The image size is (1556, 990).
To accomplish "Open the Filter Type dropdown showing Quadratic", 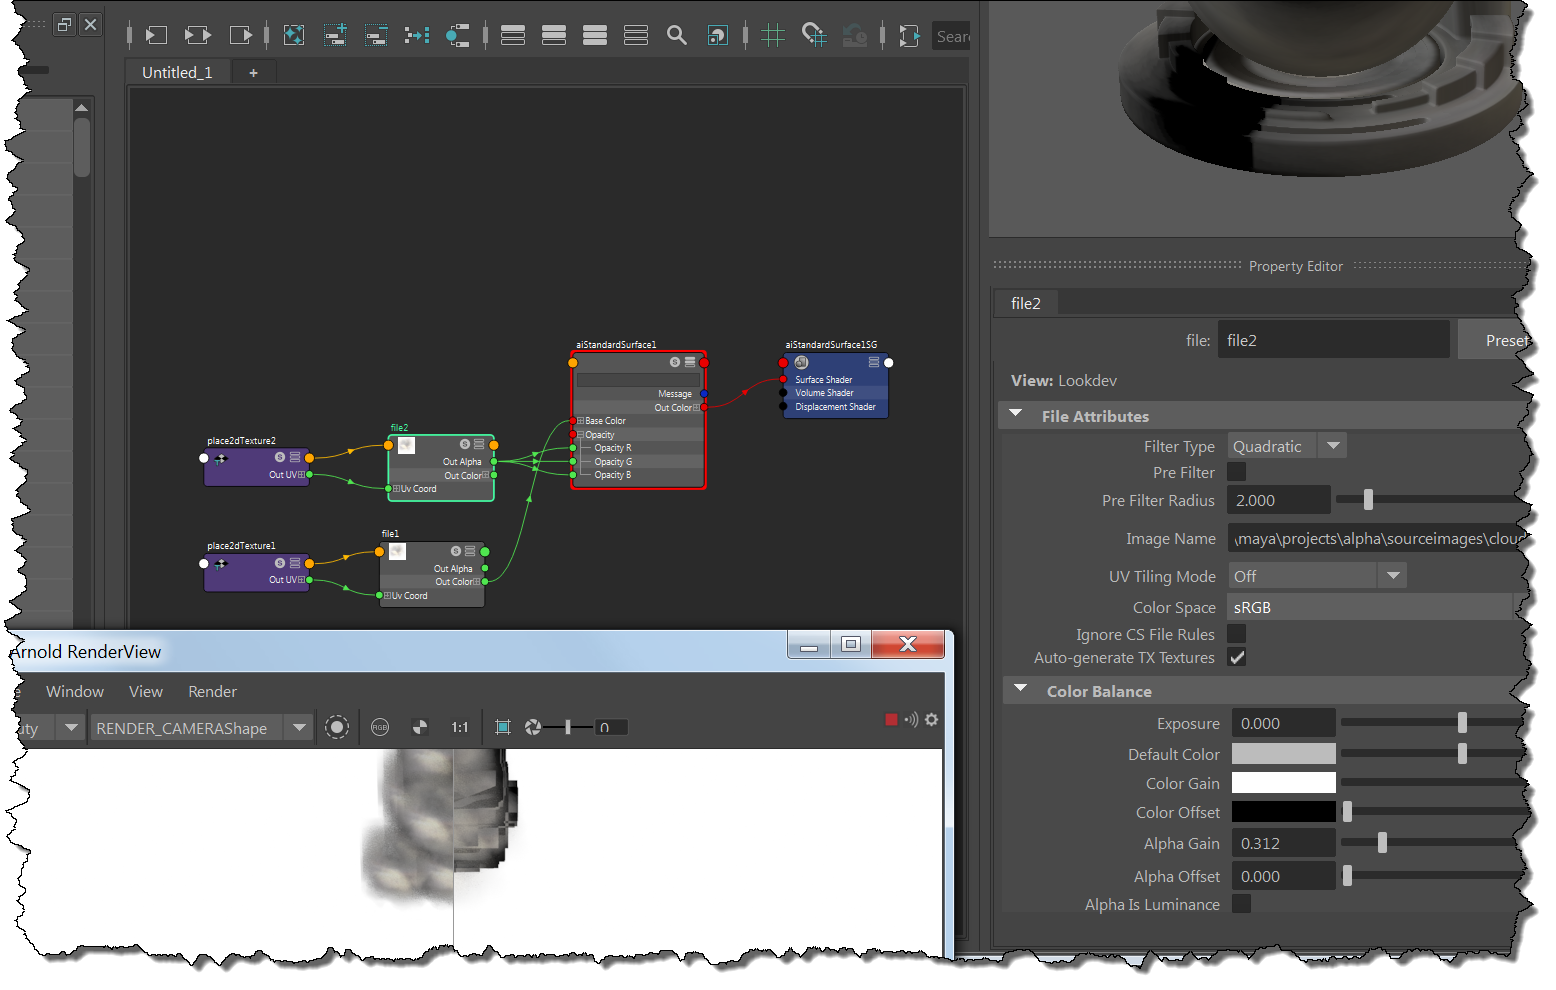I will point(1333,445).
